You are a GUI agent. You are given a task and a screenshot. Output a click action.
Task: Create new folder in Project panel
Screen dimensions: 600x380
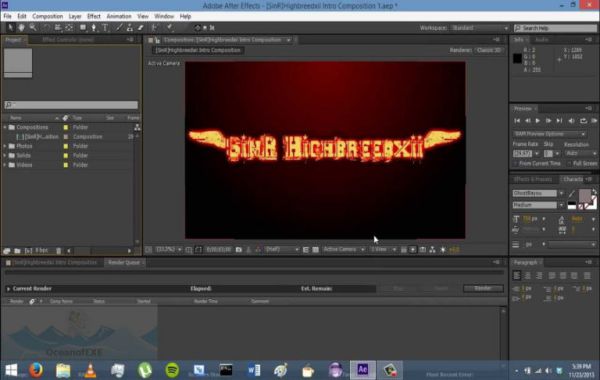(x=17, y=251)
